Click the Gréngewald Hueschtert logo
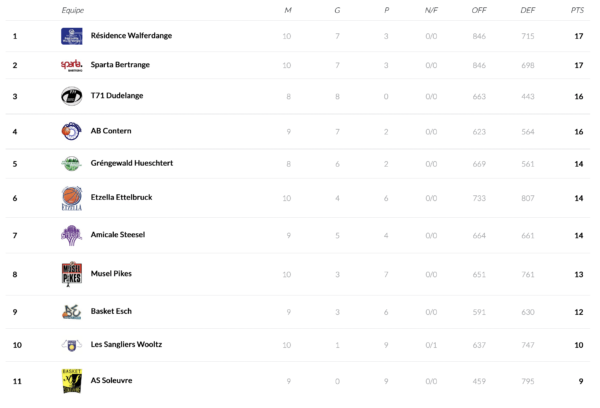The image size is (600, 408). pos(71,164)
